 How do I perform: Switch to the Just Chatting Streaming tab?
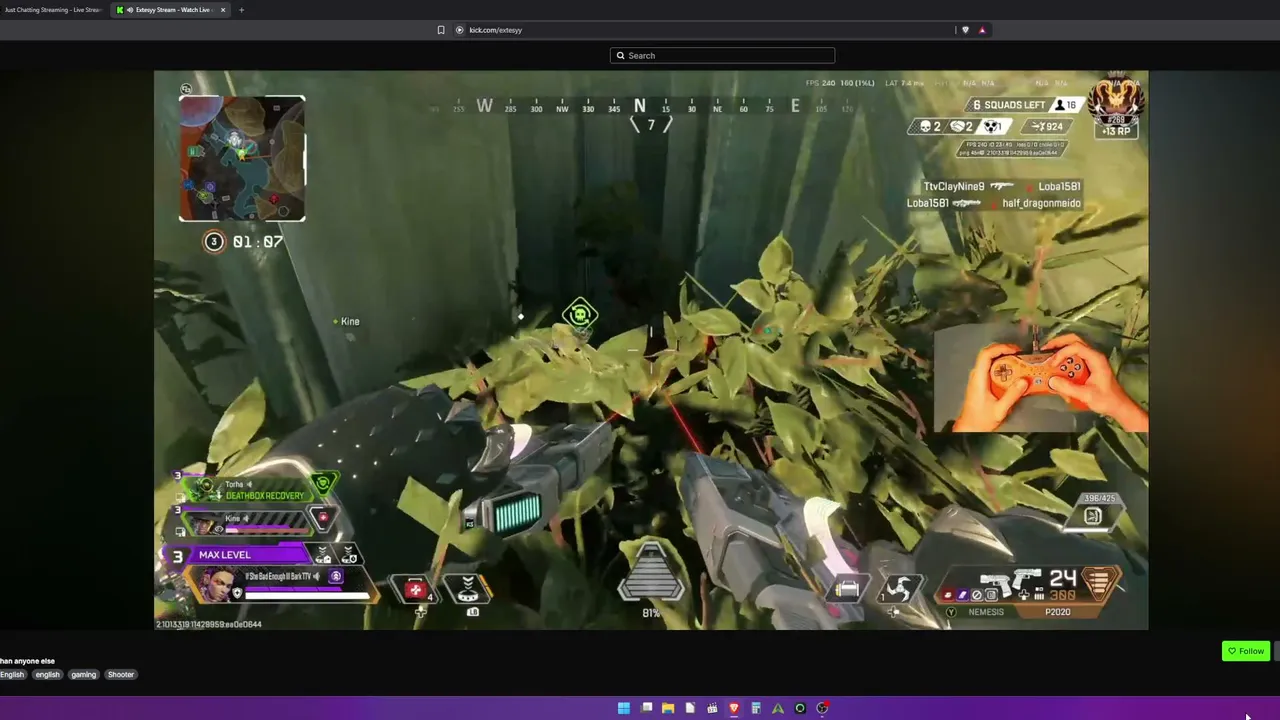[x=52, y=10]
